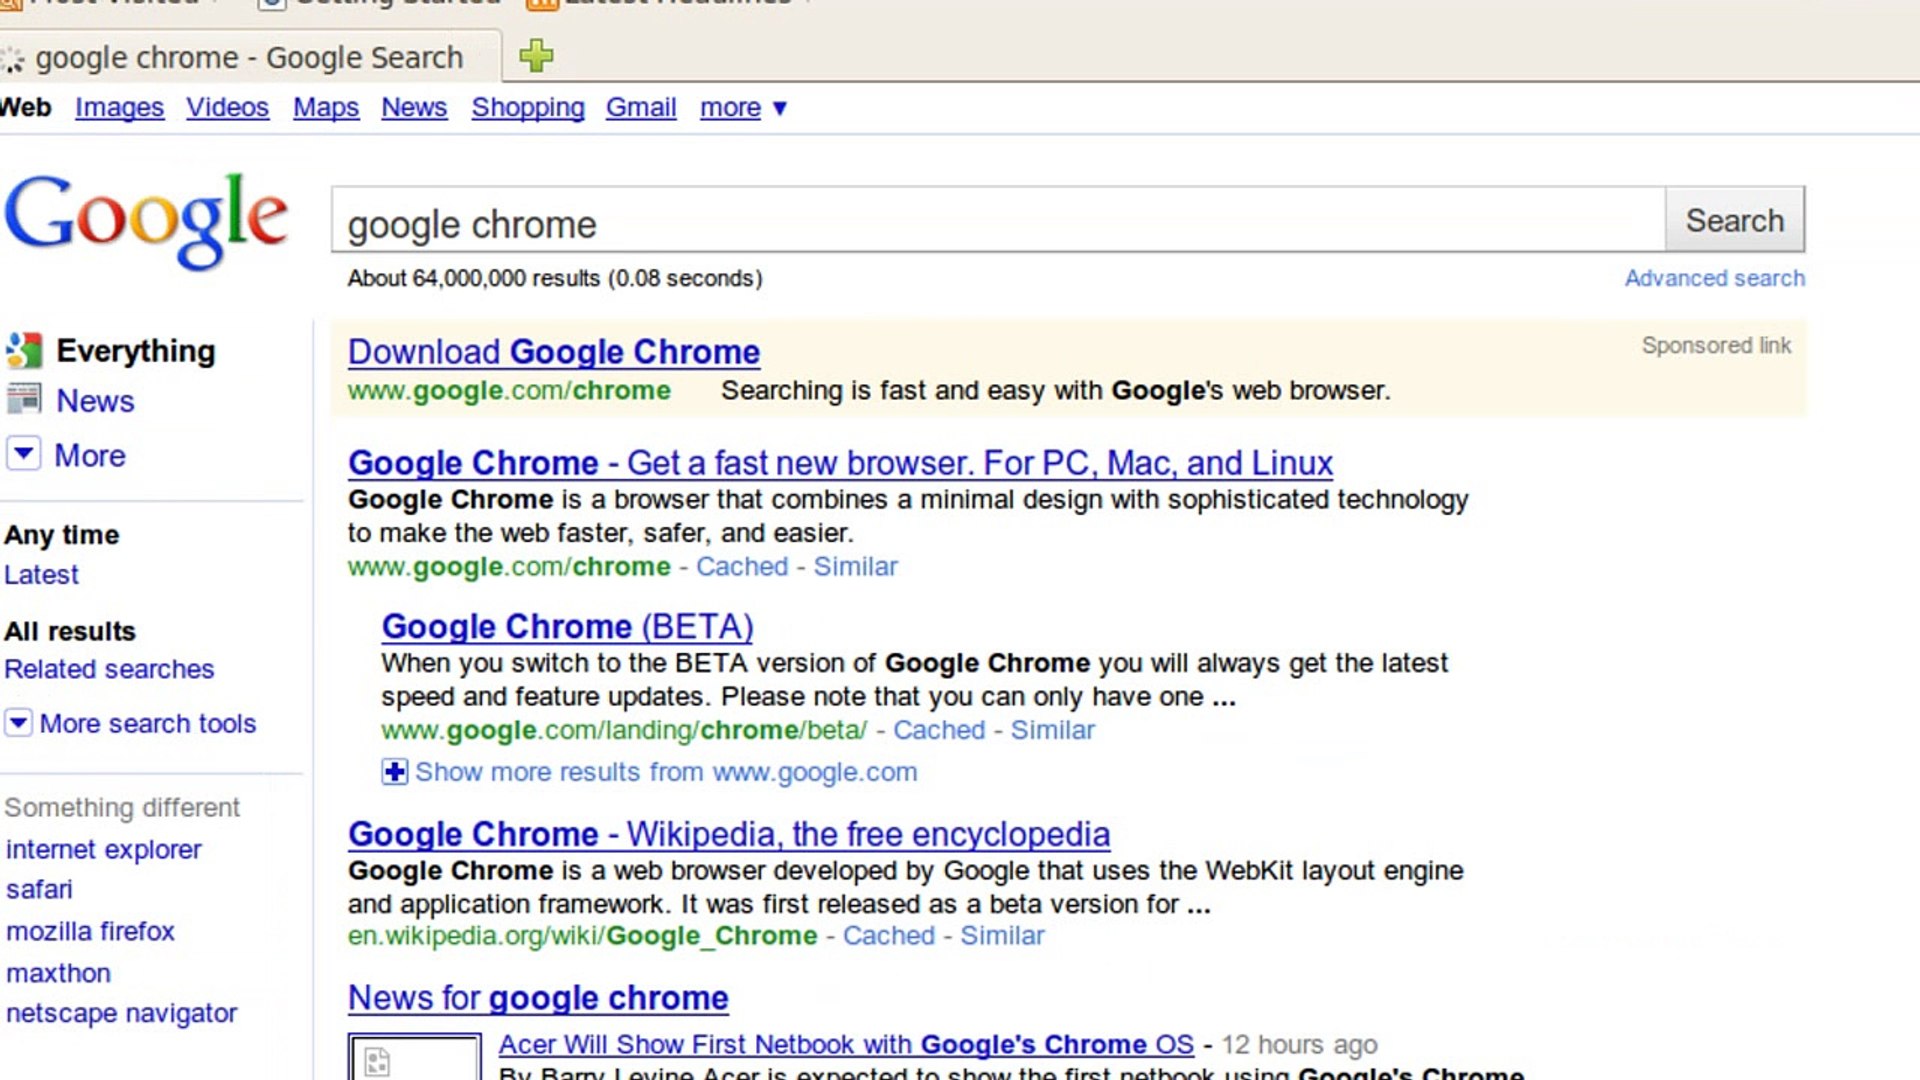Click the Google logo
This screenshot has width=1920, height=1080.
point(146,220)
